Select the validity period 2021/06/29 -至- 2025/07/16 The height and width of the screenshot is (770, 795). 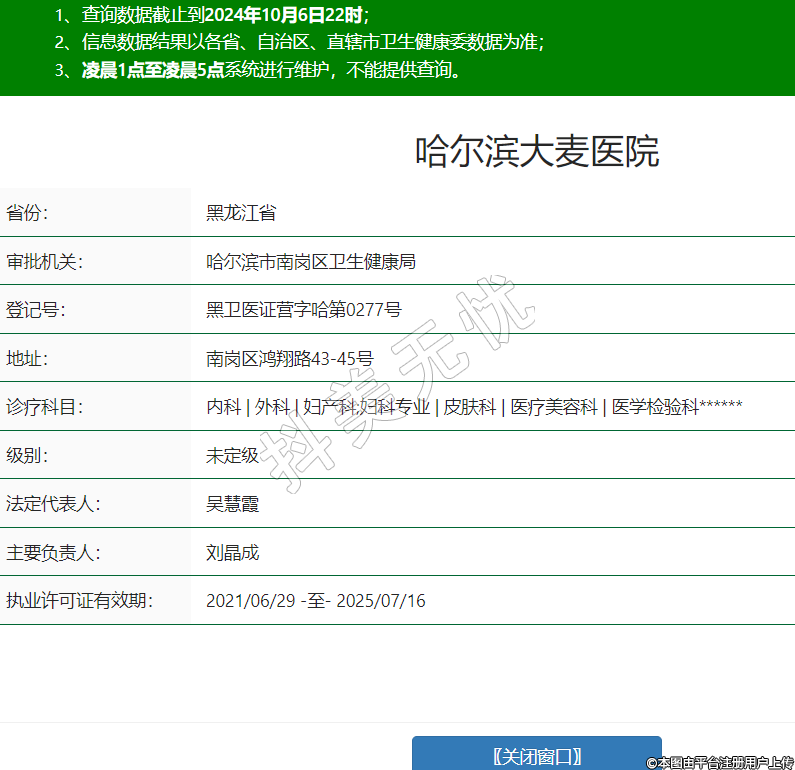[315, 601]
